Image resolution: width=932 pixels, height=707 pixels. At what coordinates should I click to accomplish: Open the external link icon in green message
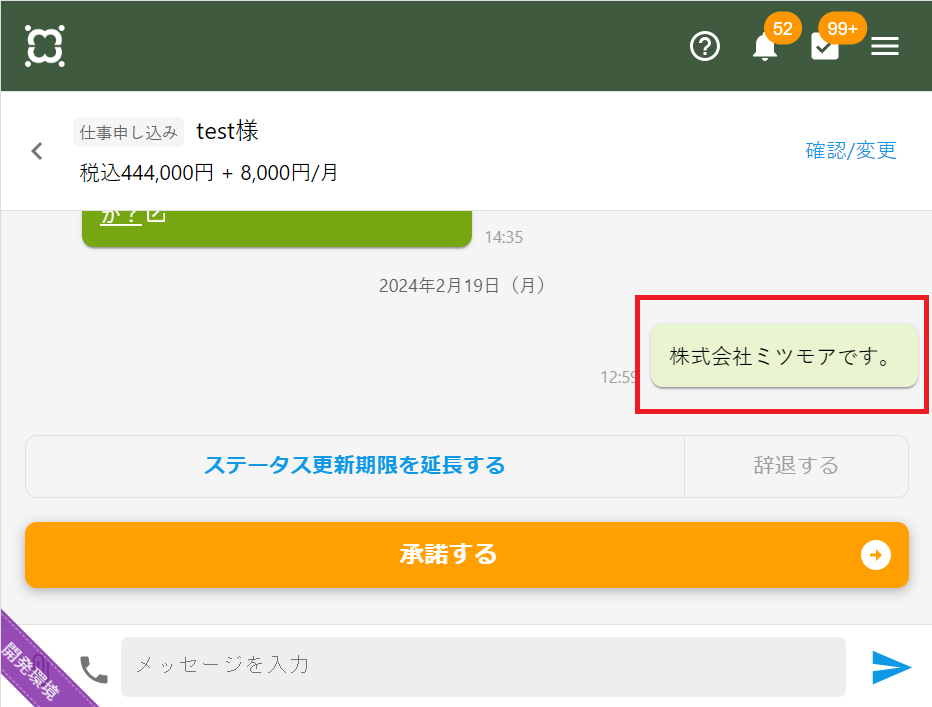pos(156,215)
